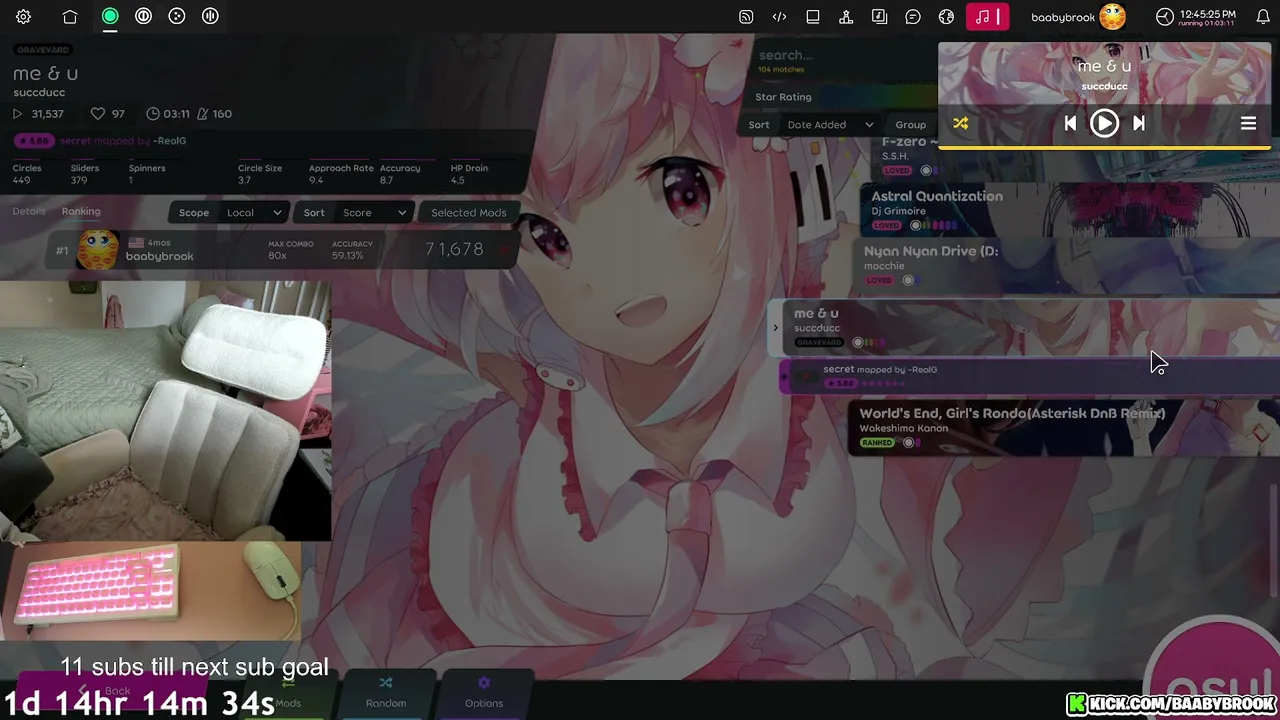Open the beatmap Options button
Image resolution: width=1280 pixels, height=720 pixels.
[x=484, y=692]
